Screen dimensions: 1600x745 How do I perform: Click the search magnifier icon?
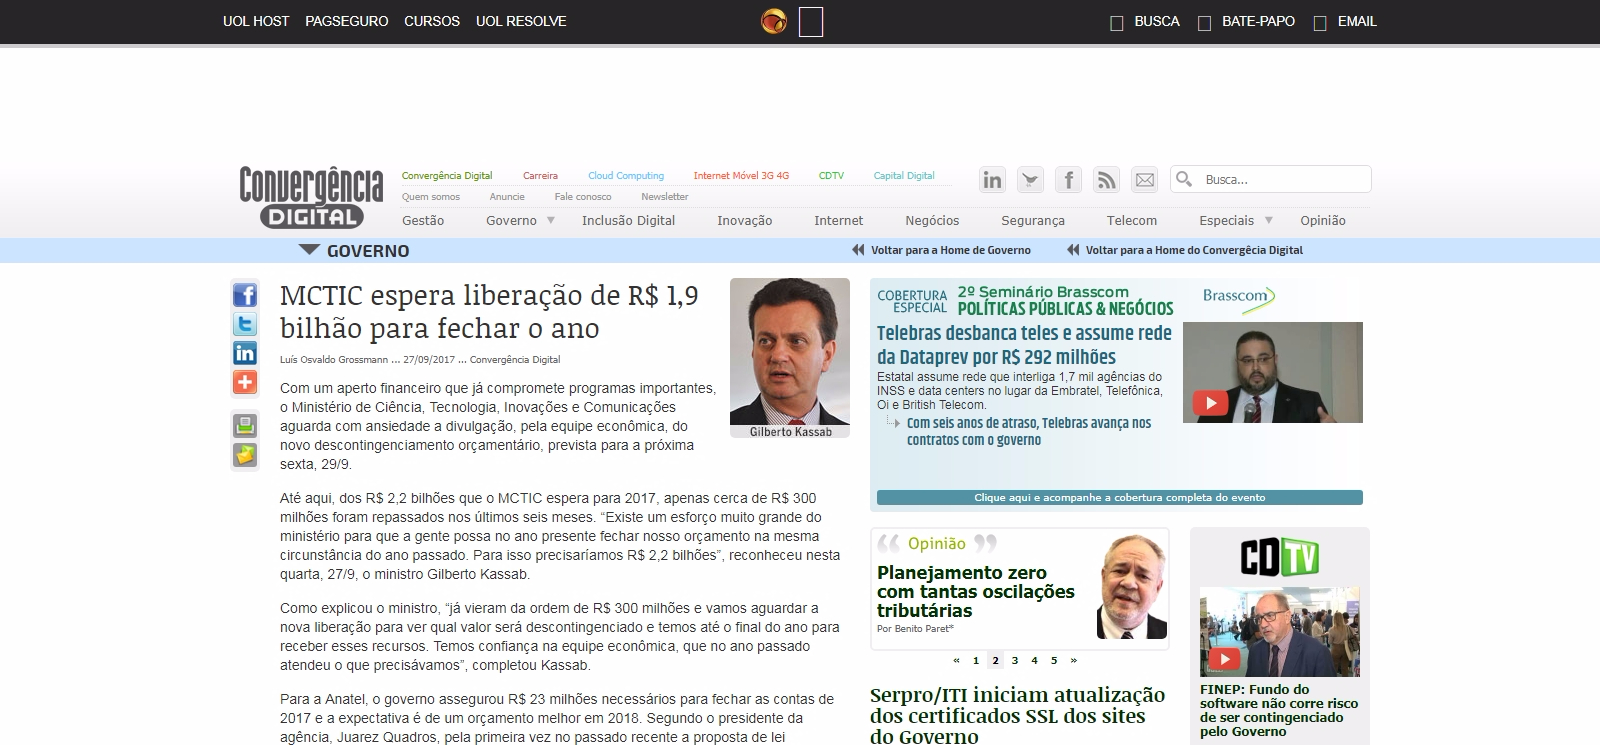coord(1184,179)
